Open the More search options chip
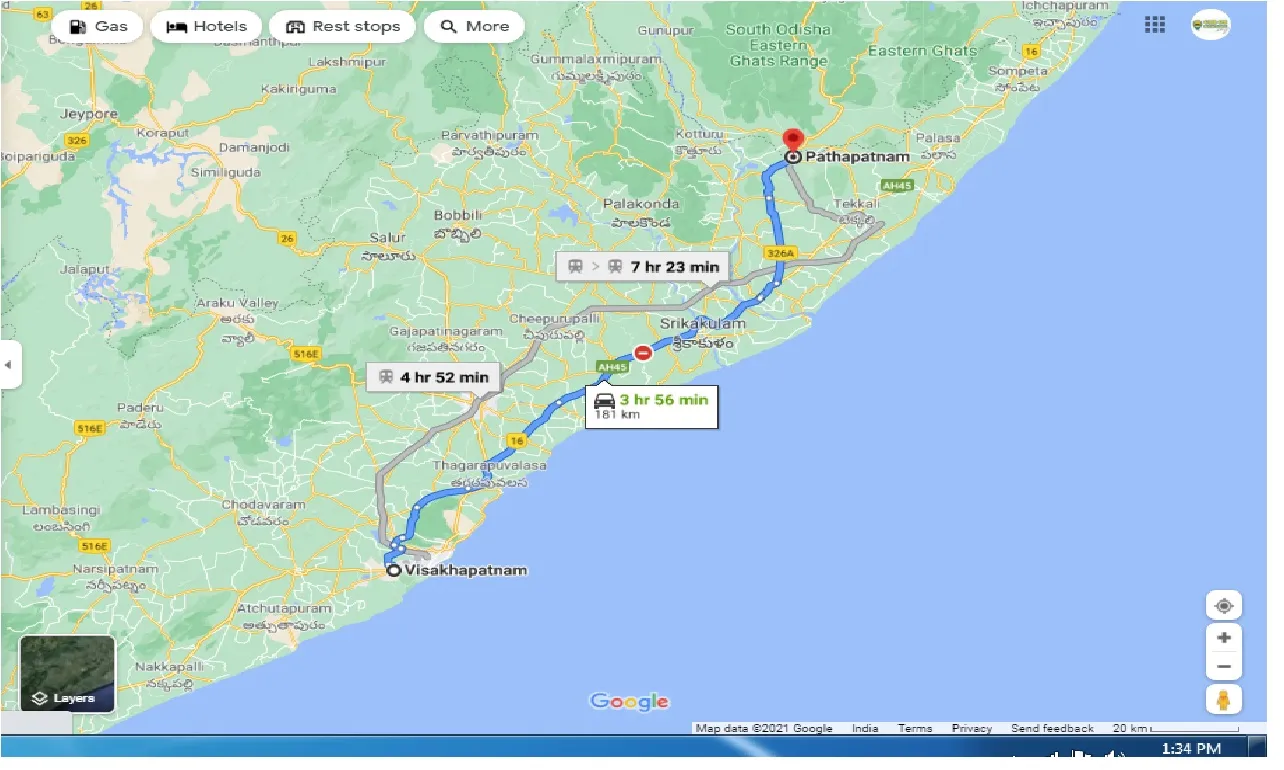Screen dimensions: 1284x770 coord(475,26)
